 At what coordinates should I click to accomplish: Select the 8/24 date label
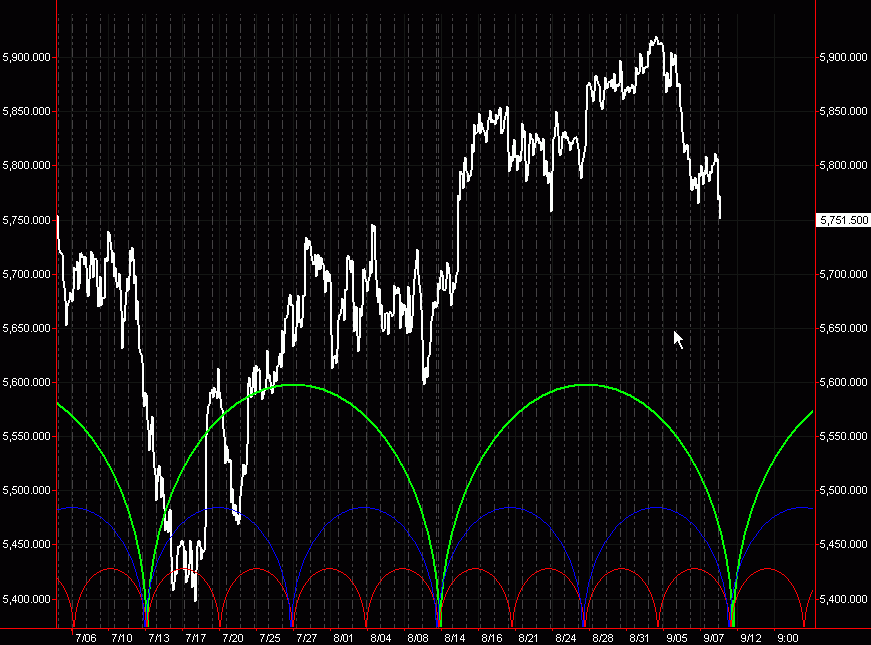[x=565, y=638]
